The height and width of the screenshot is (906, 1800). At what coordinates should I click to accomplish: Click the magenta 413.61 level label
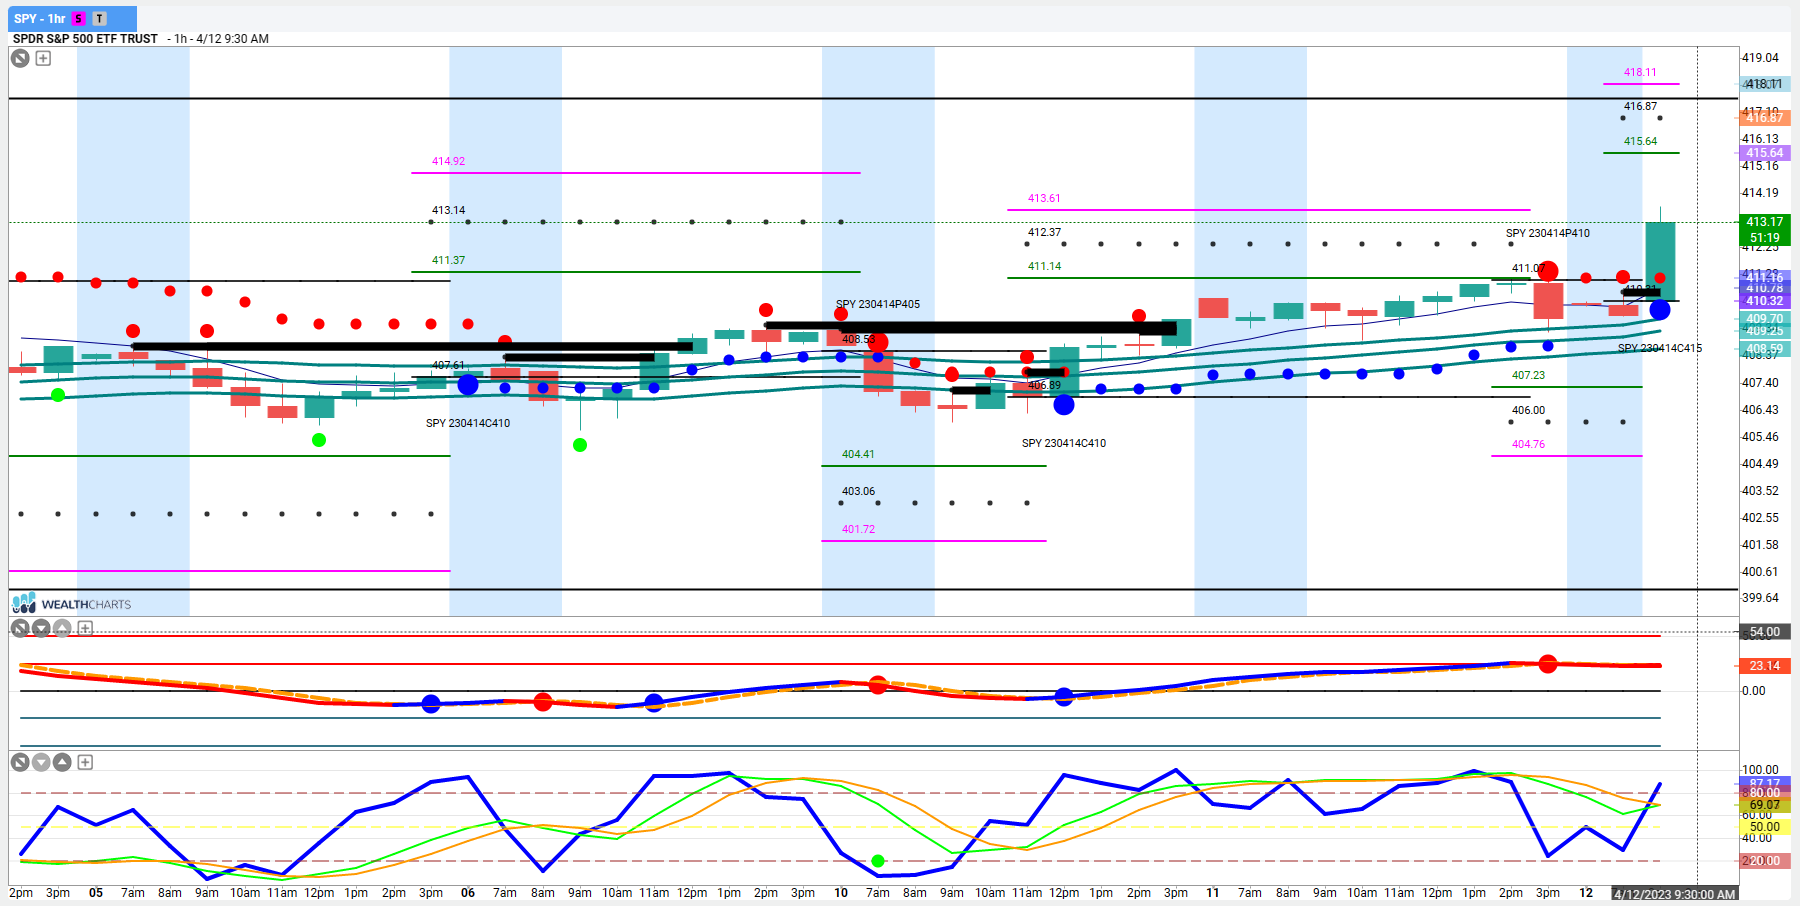click(1044, 198)
